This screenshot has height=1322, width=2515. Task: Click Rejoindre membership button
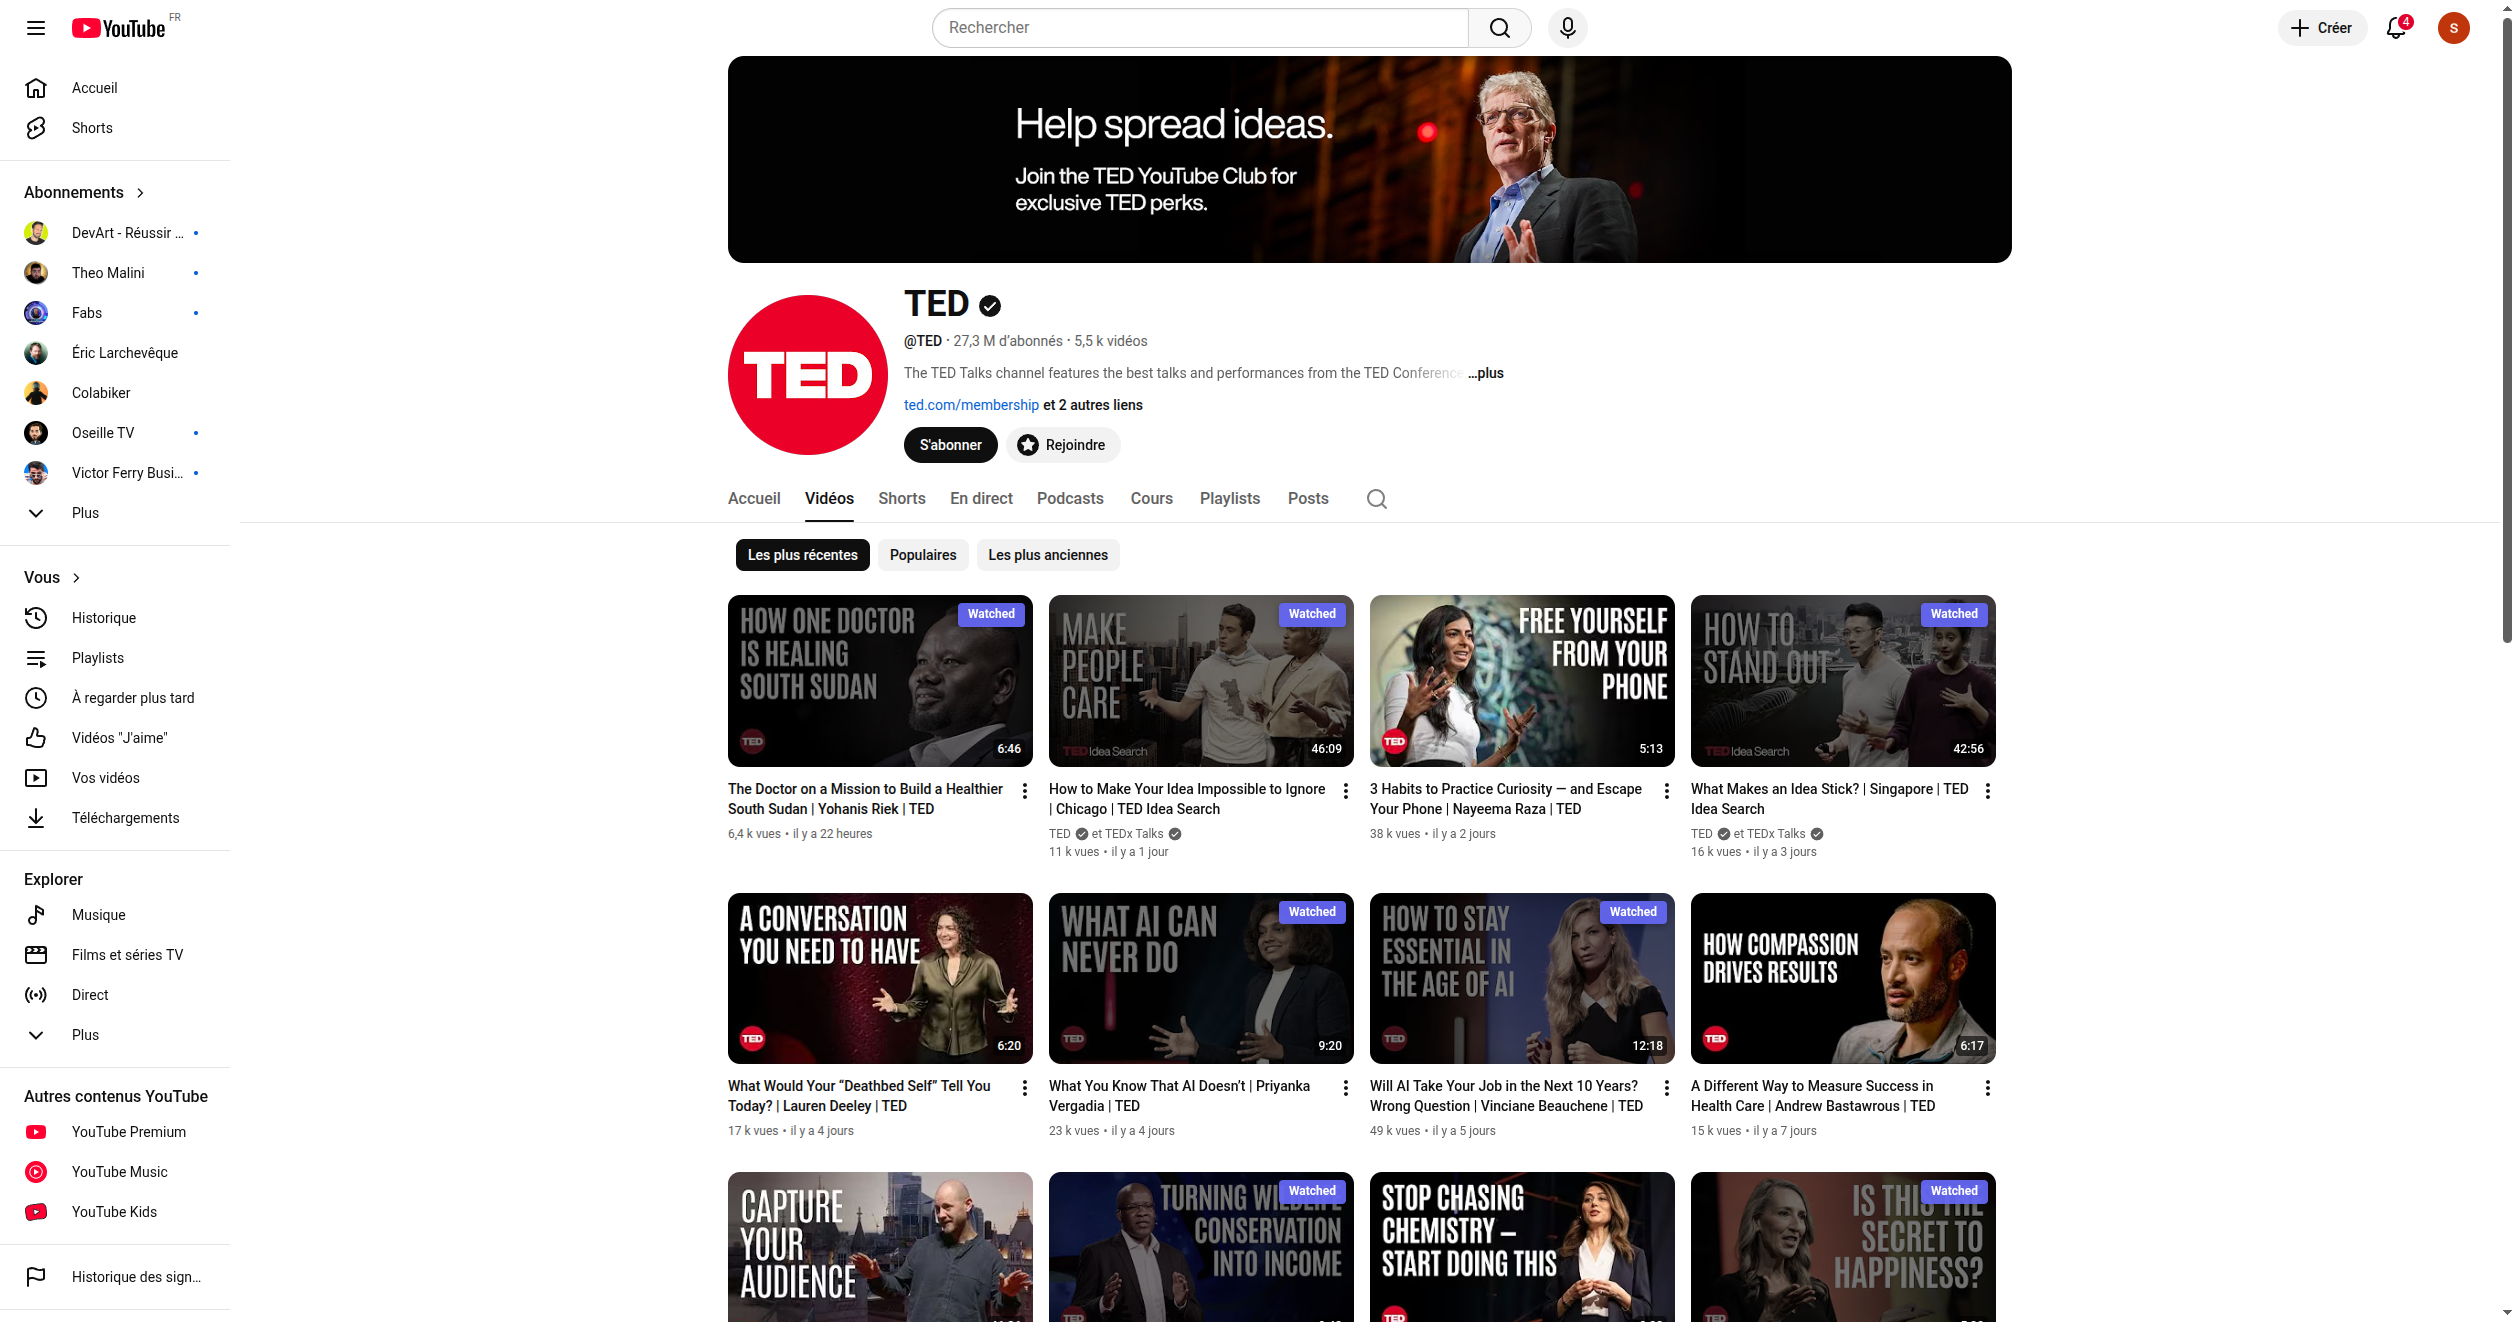[1062, 445]
